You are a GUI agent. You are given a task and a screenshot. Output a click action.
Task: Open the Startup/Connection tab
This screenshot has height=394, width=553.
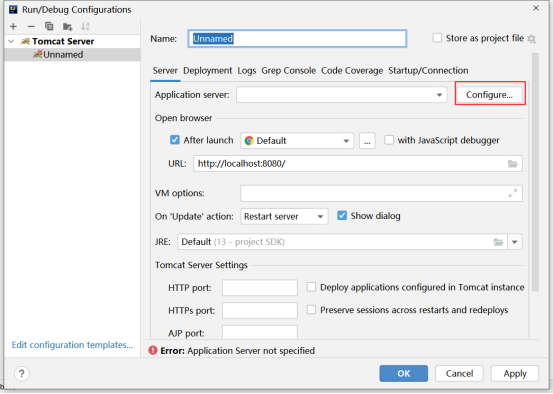tap(428, 71)
